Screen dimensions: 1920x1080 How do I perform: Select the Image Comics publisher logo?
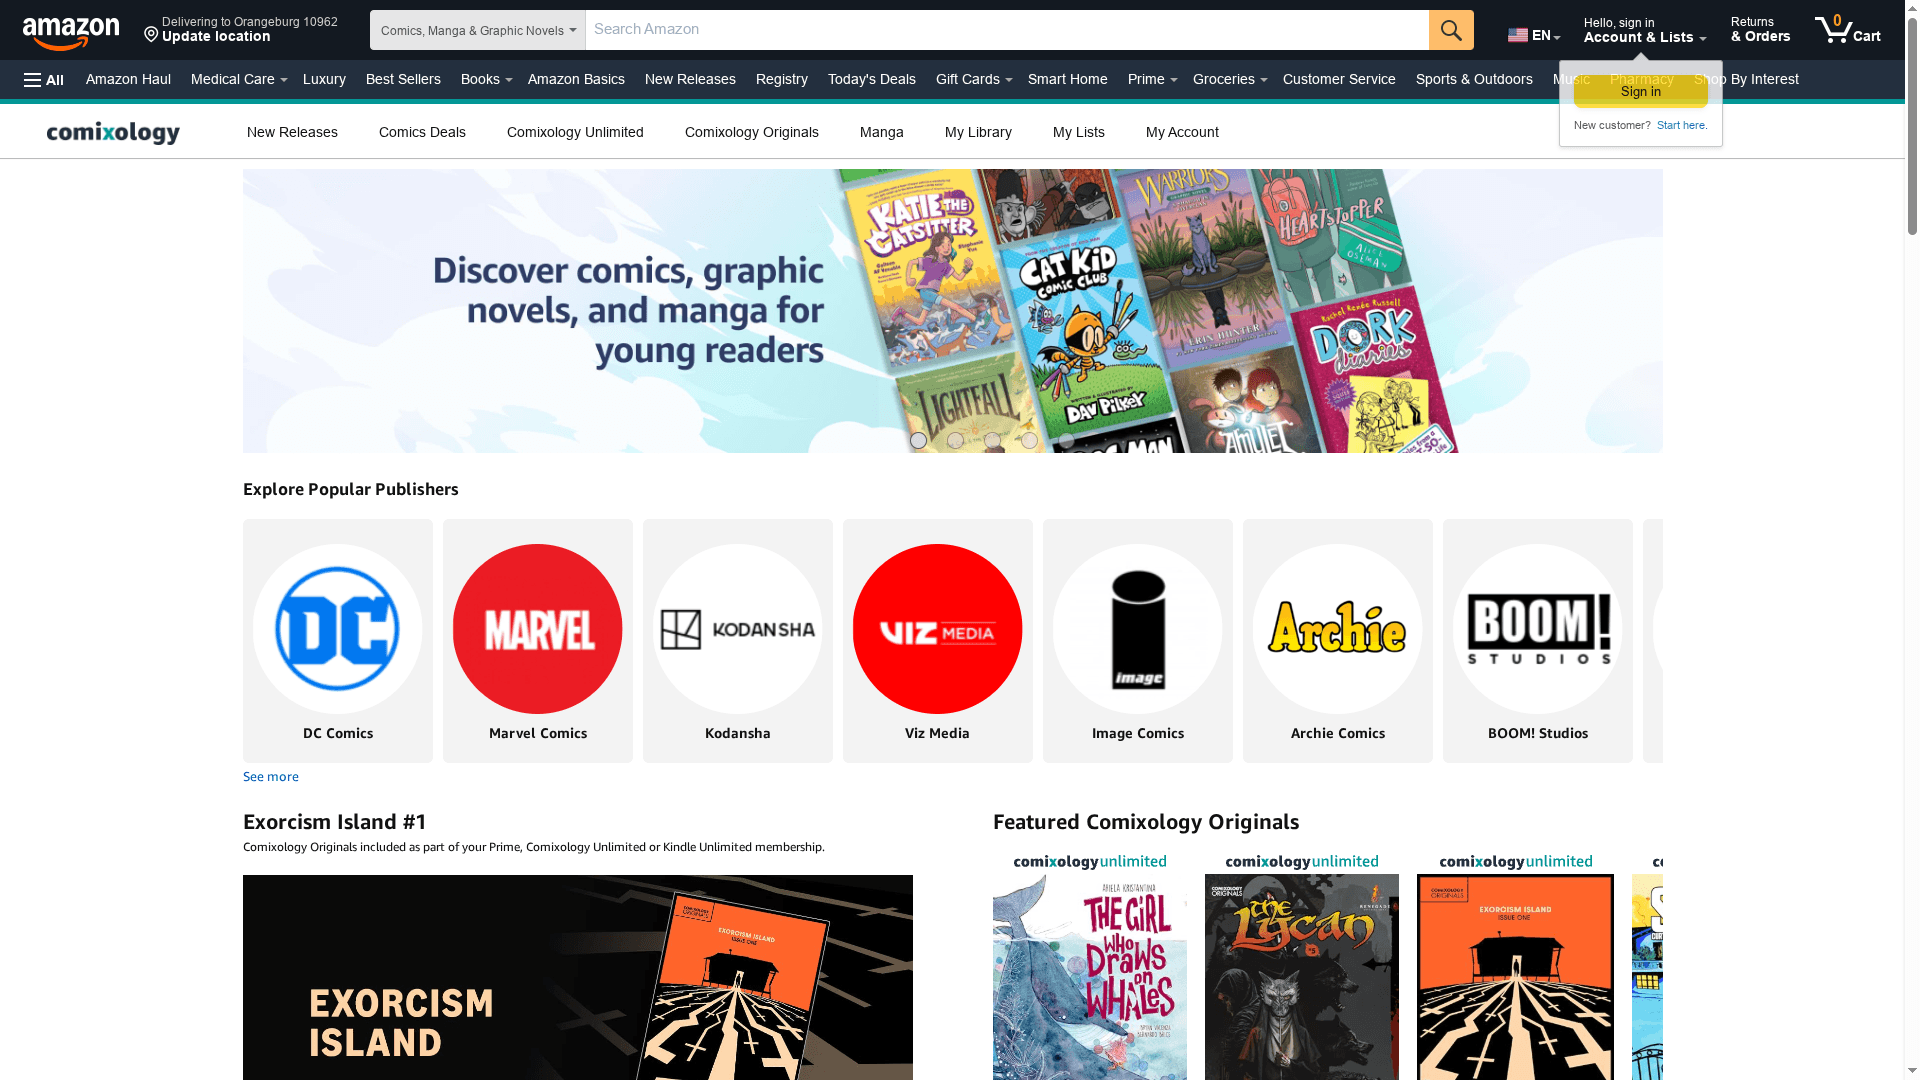coord(1137,628)
